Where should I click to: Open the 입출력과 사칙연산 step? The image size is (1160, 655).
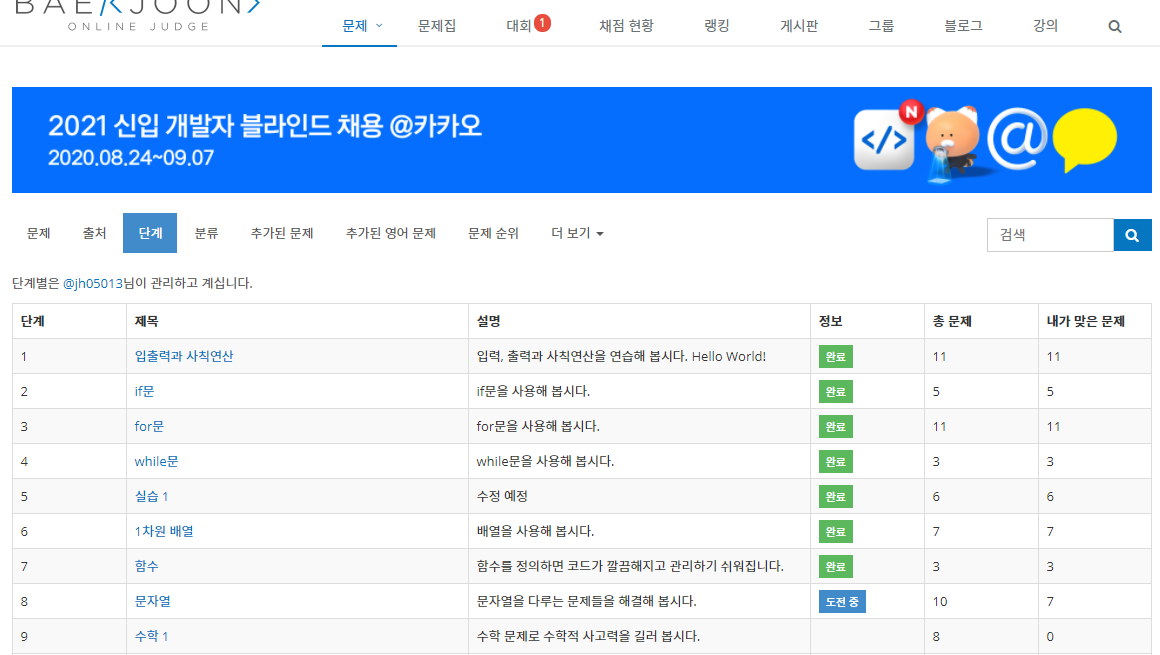coord(183,356)
